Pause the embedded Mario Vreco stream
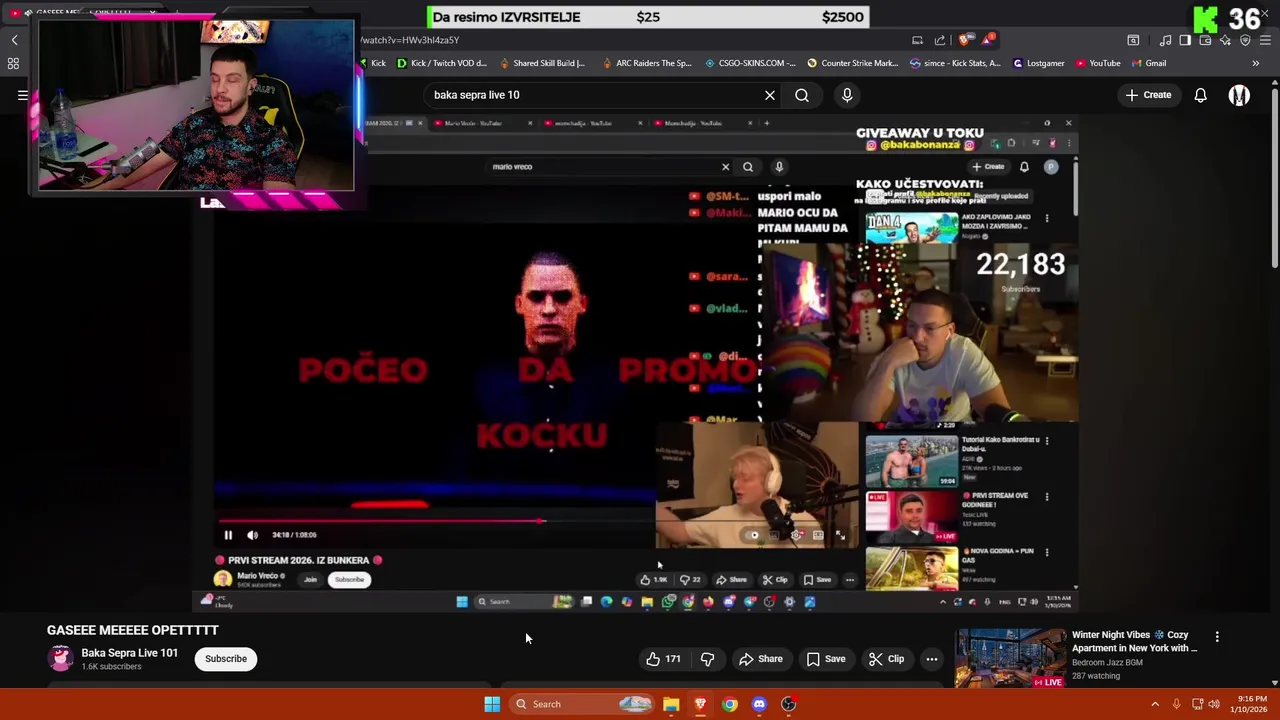Image resolution: width=1280 pixels, height=720 pixels. tap(228, 535)
